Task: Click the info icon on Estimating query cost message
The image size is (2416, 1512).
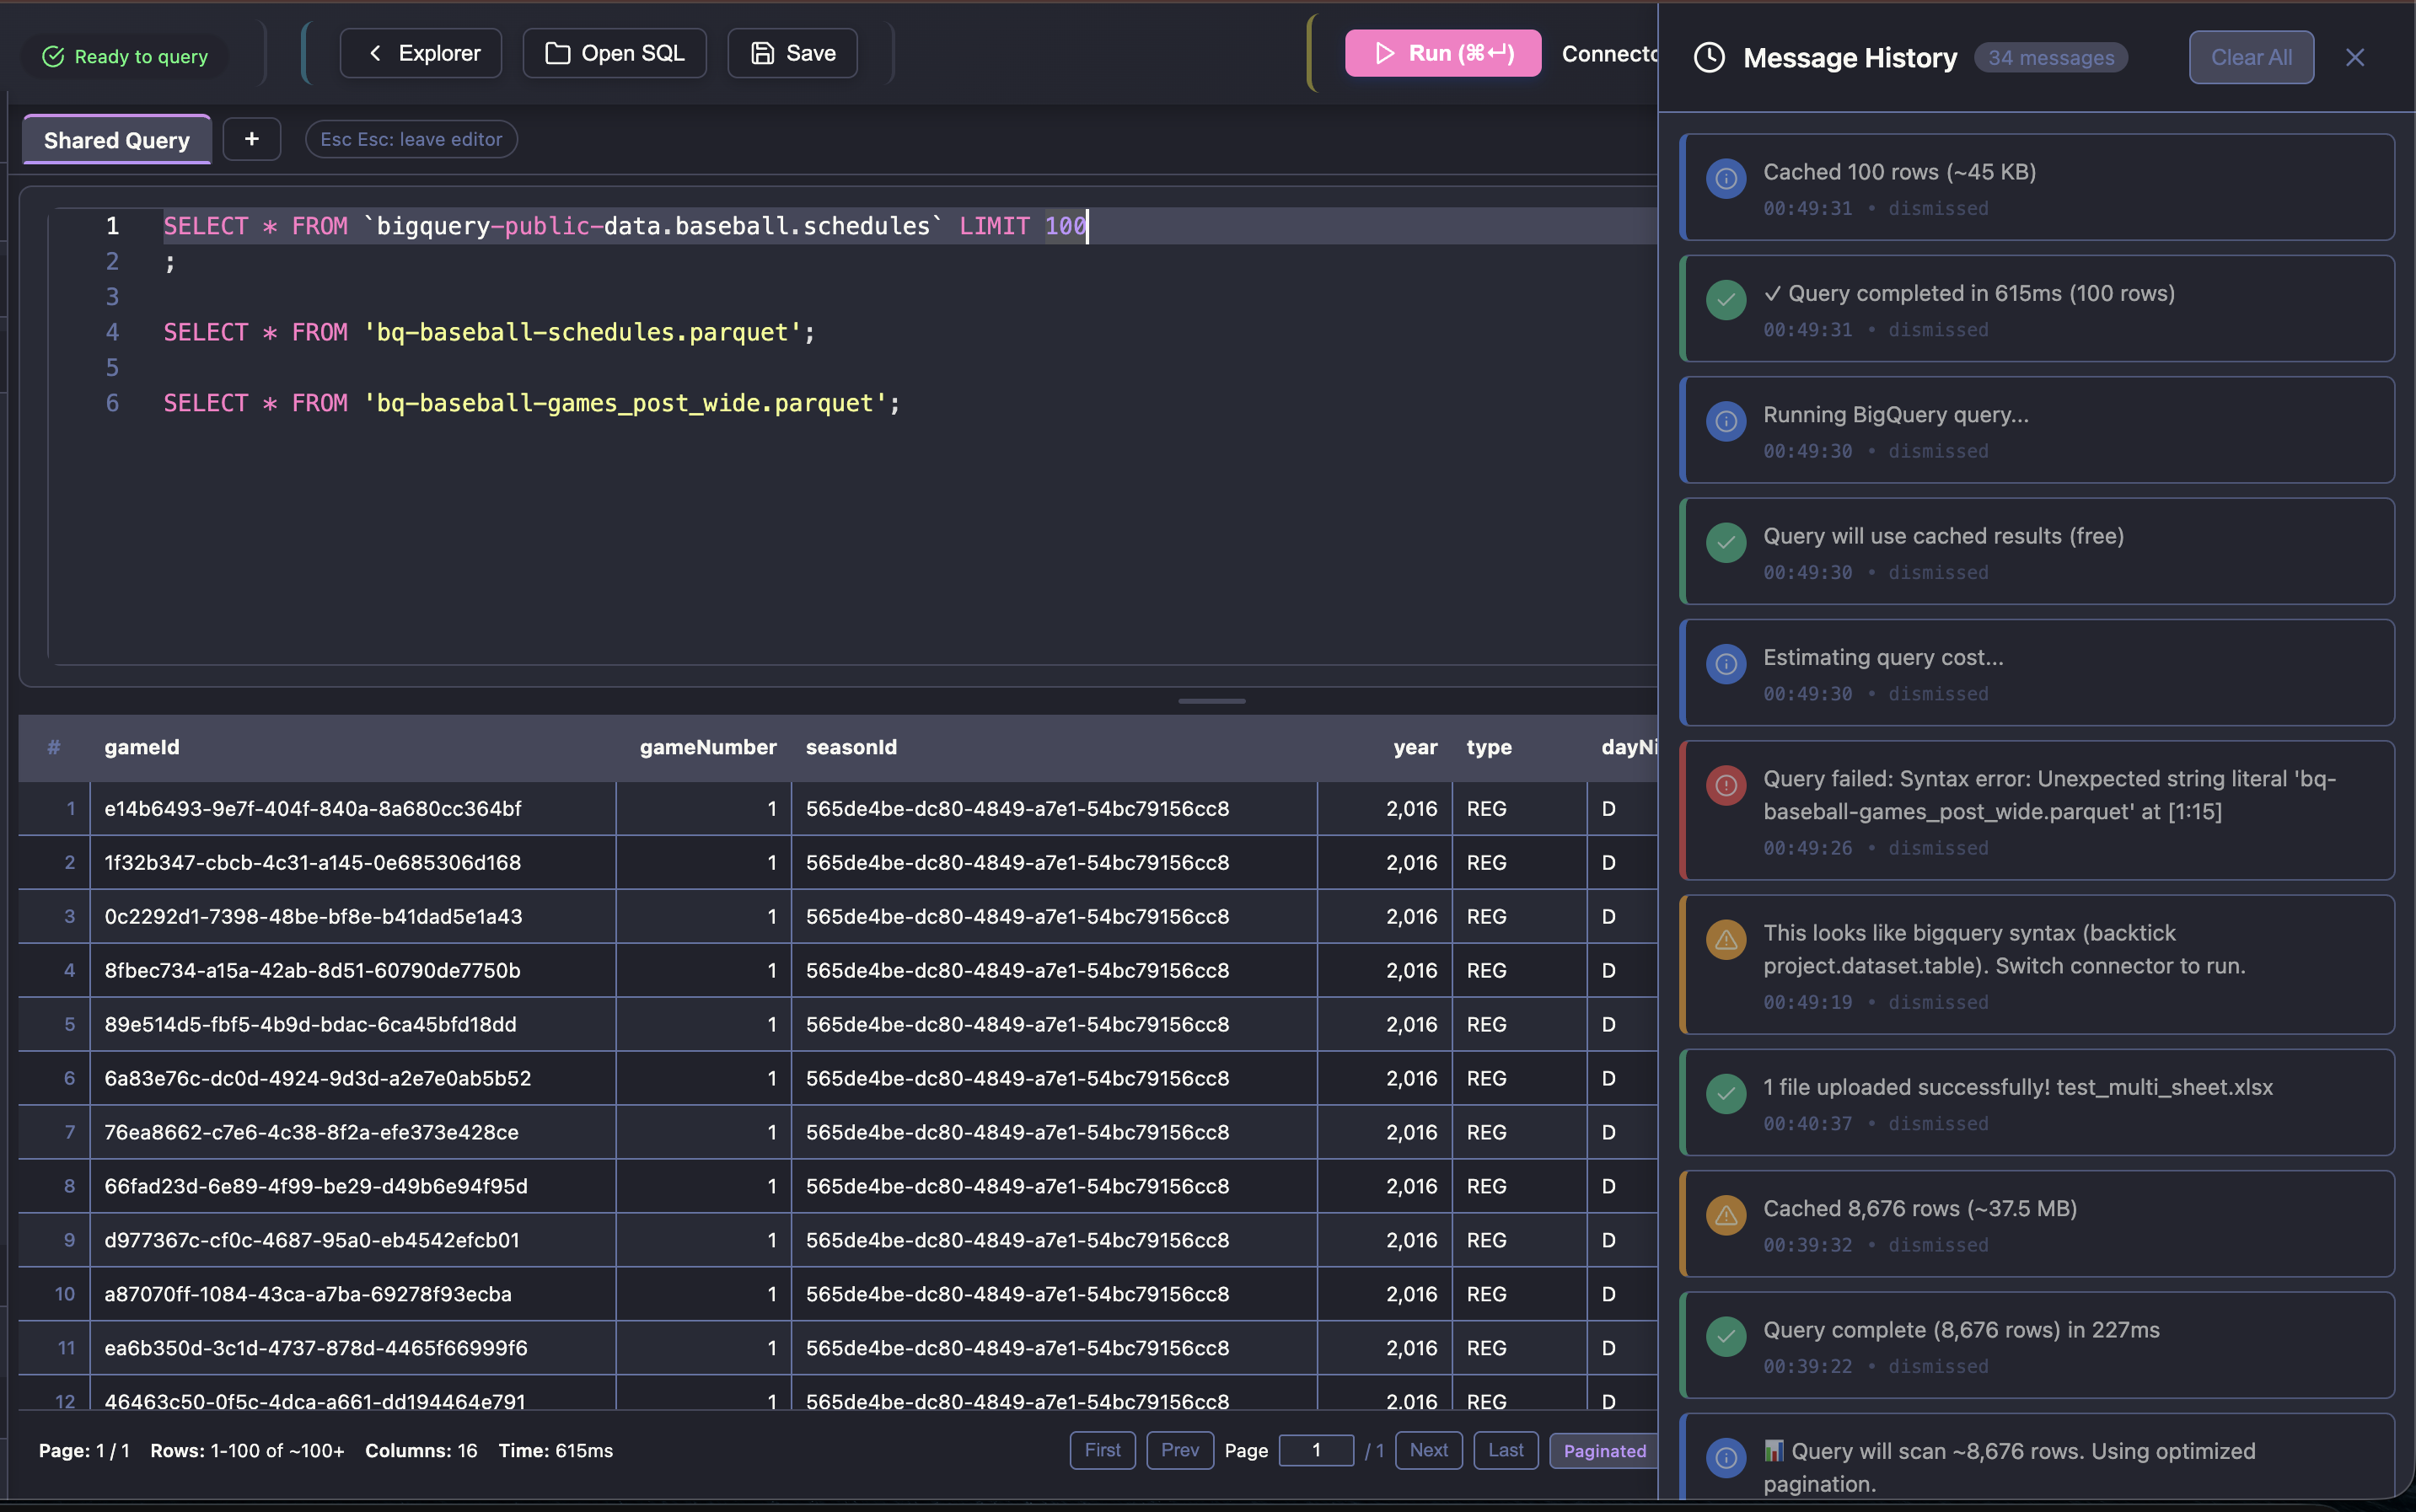Action: pos(1726,664)
